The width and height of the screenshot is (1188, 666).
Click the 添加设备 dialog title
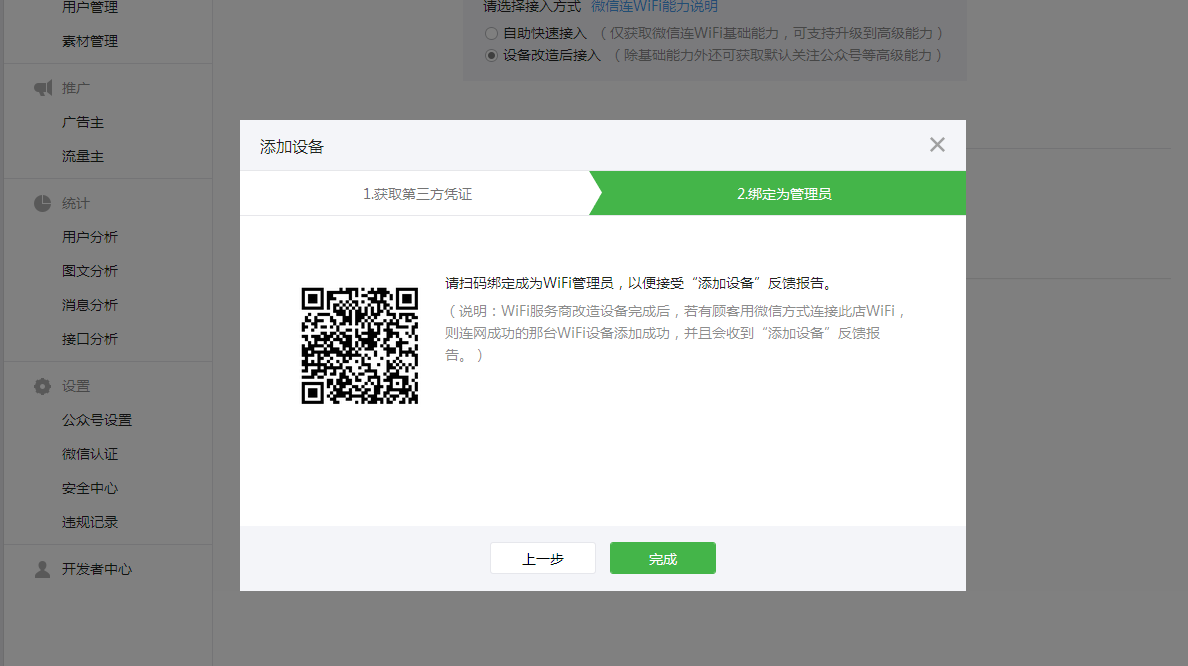tap(292, 146)
